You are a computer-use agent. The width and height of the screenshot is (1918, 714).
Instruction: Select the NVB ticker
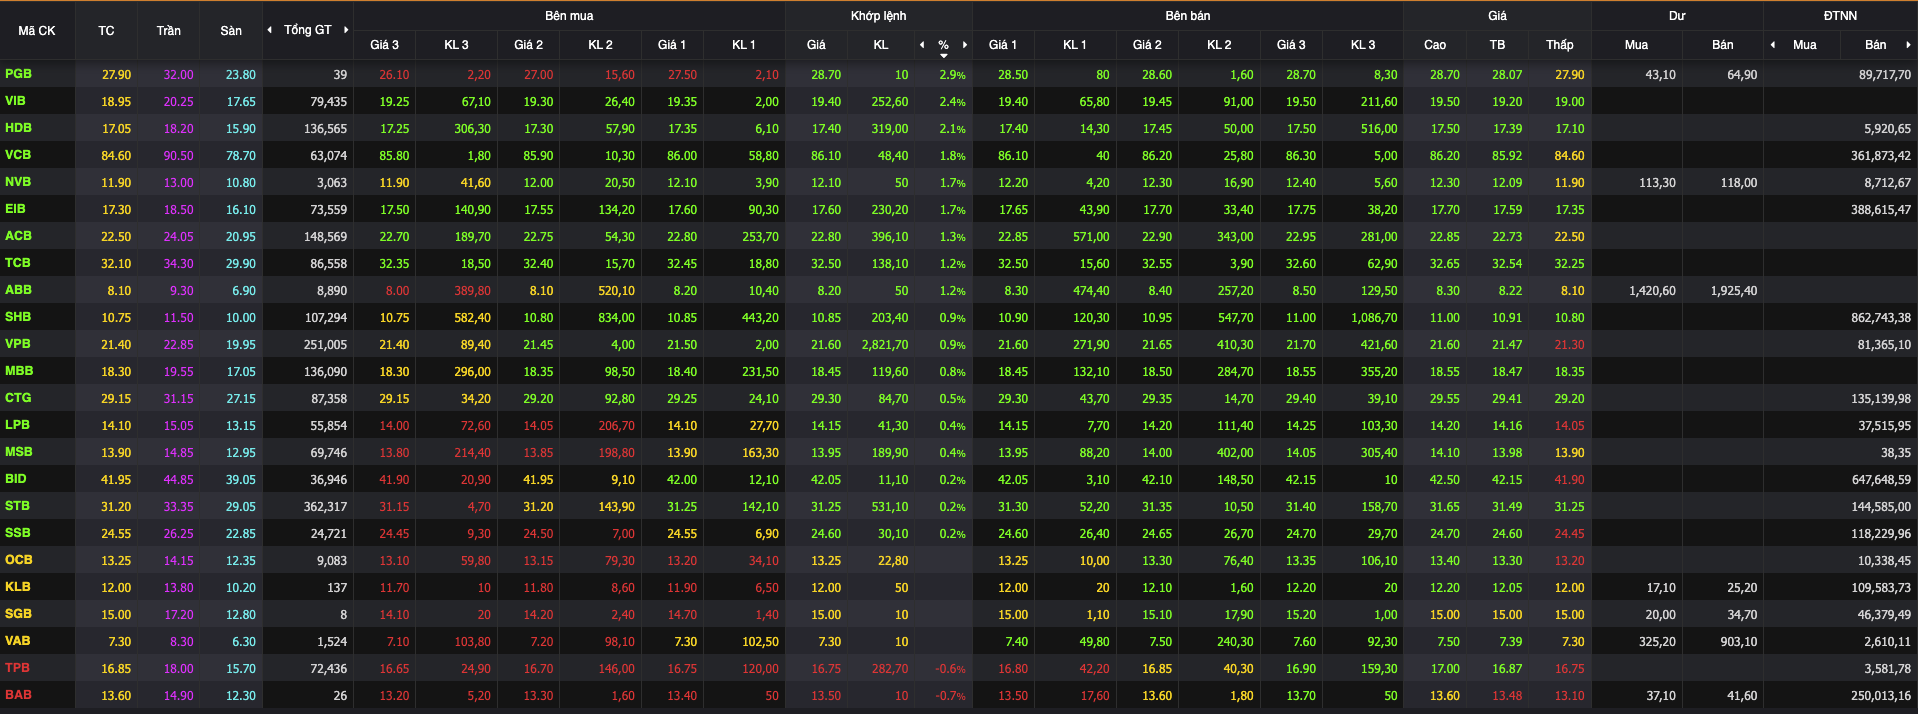[x=18, y=182]
